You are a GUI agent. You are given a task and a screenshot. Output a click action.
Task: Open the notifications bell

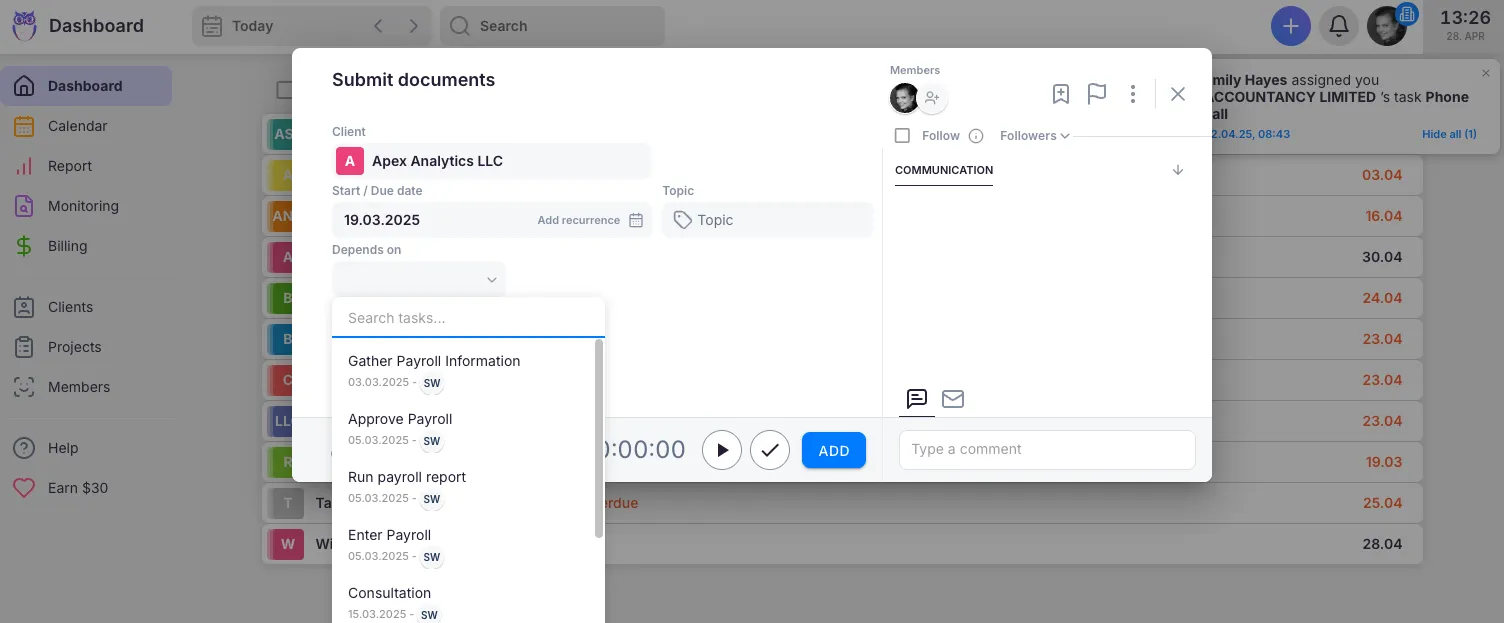click(x=1338, y=26)
